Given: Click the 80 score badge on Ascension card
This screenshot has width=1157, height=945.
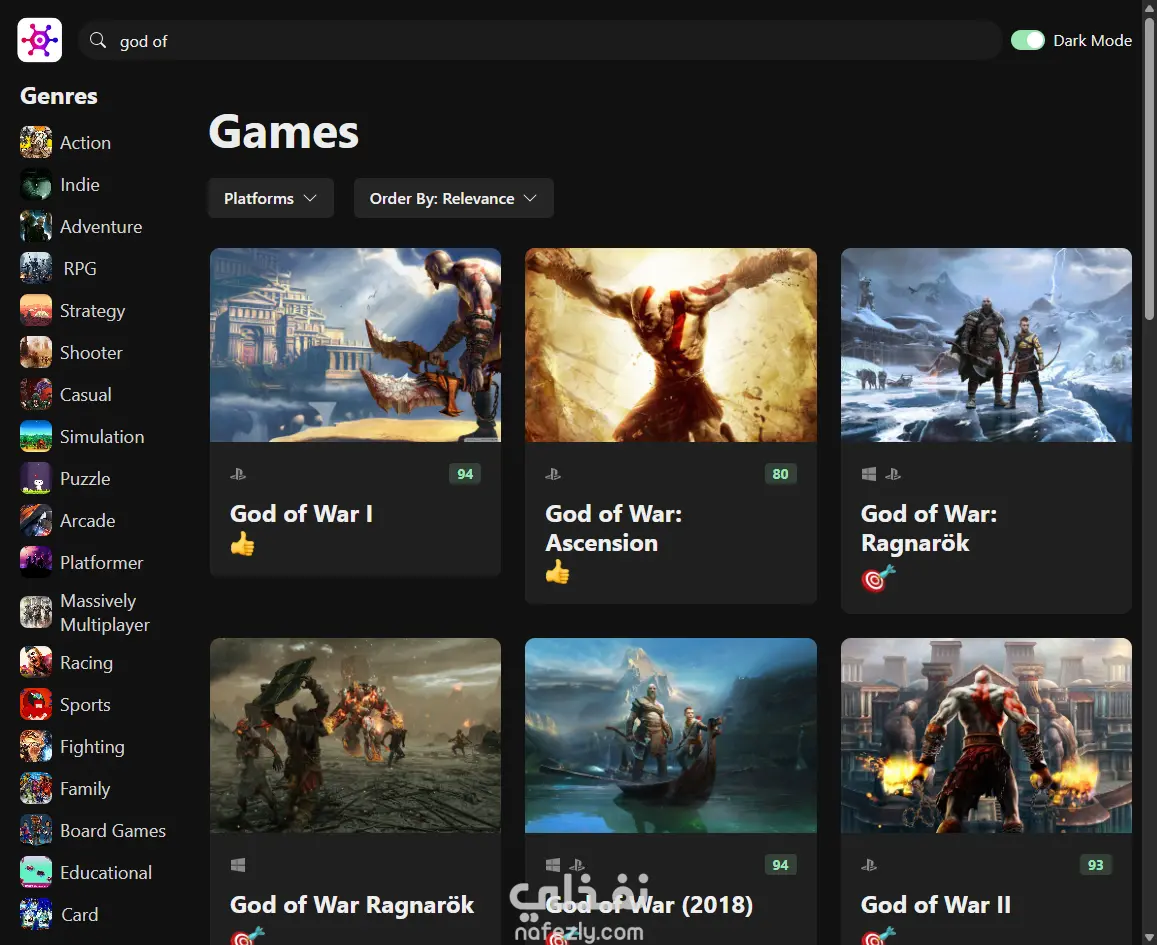Looking at the screenshot, I should click(781, 474).
